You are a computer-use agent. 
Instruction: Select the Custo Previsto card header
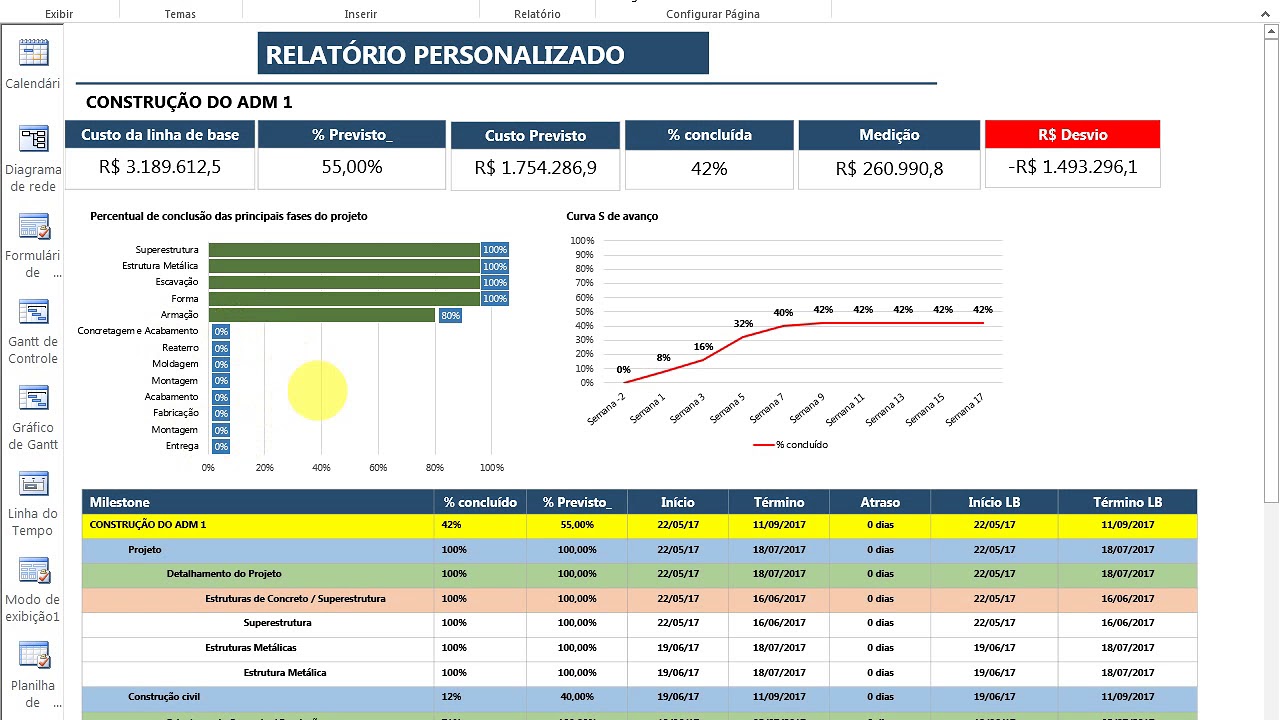click(536, 135)
